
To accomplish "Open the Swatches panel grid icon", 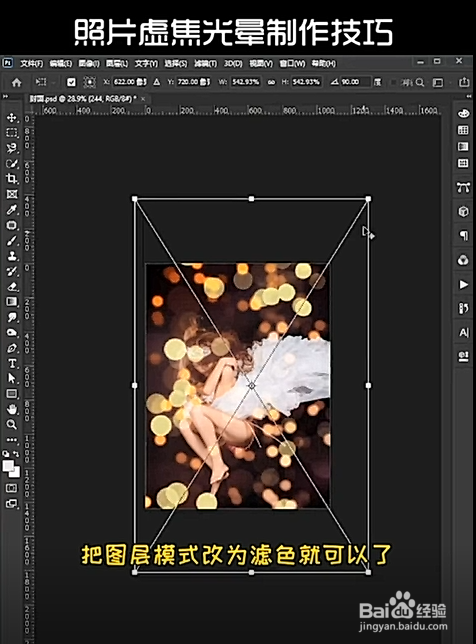I will pos(463,130).
